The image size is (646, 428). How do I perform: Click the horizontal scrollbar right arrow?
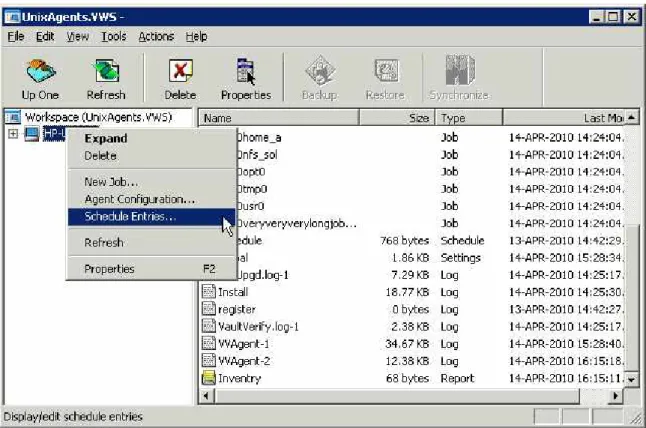point(616,396)
